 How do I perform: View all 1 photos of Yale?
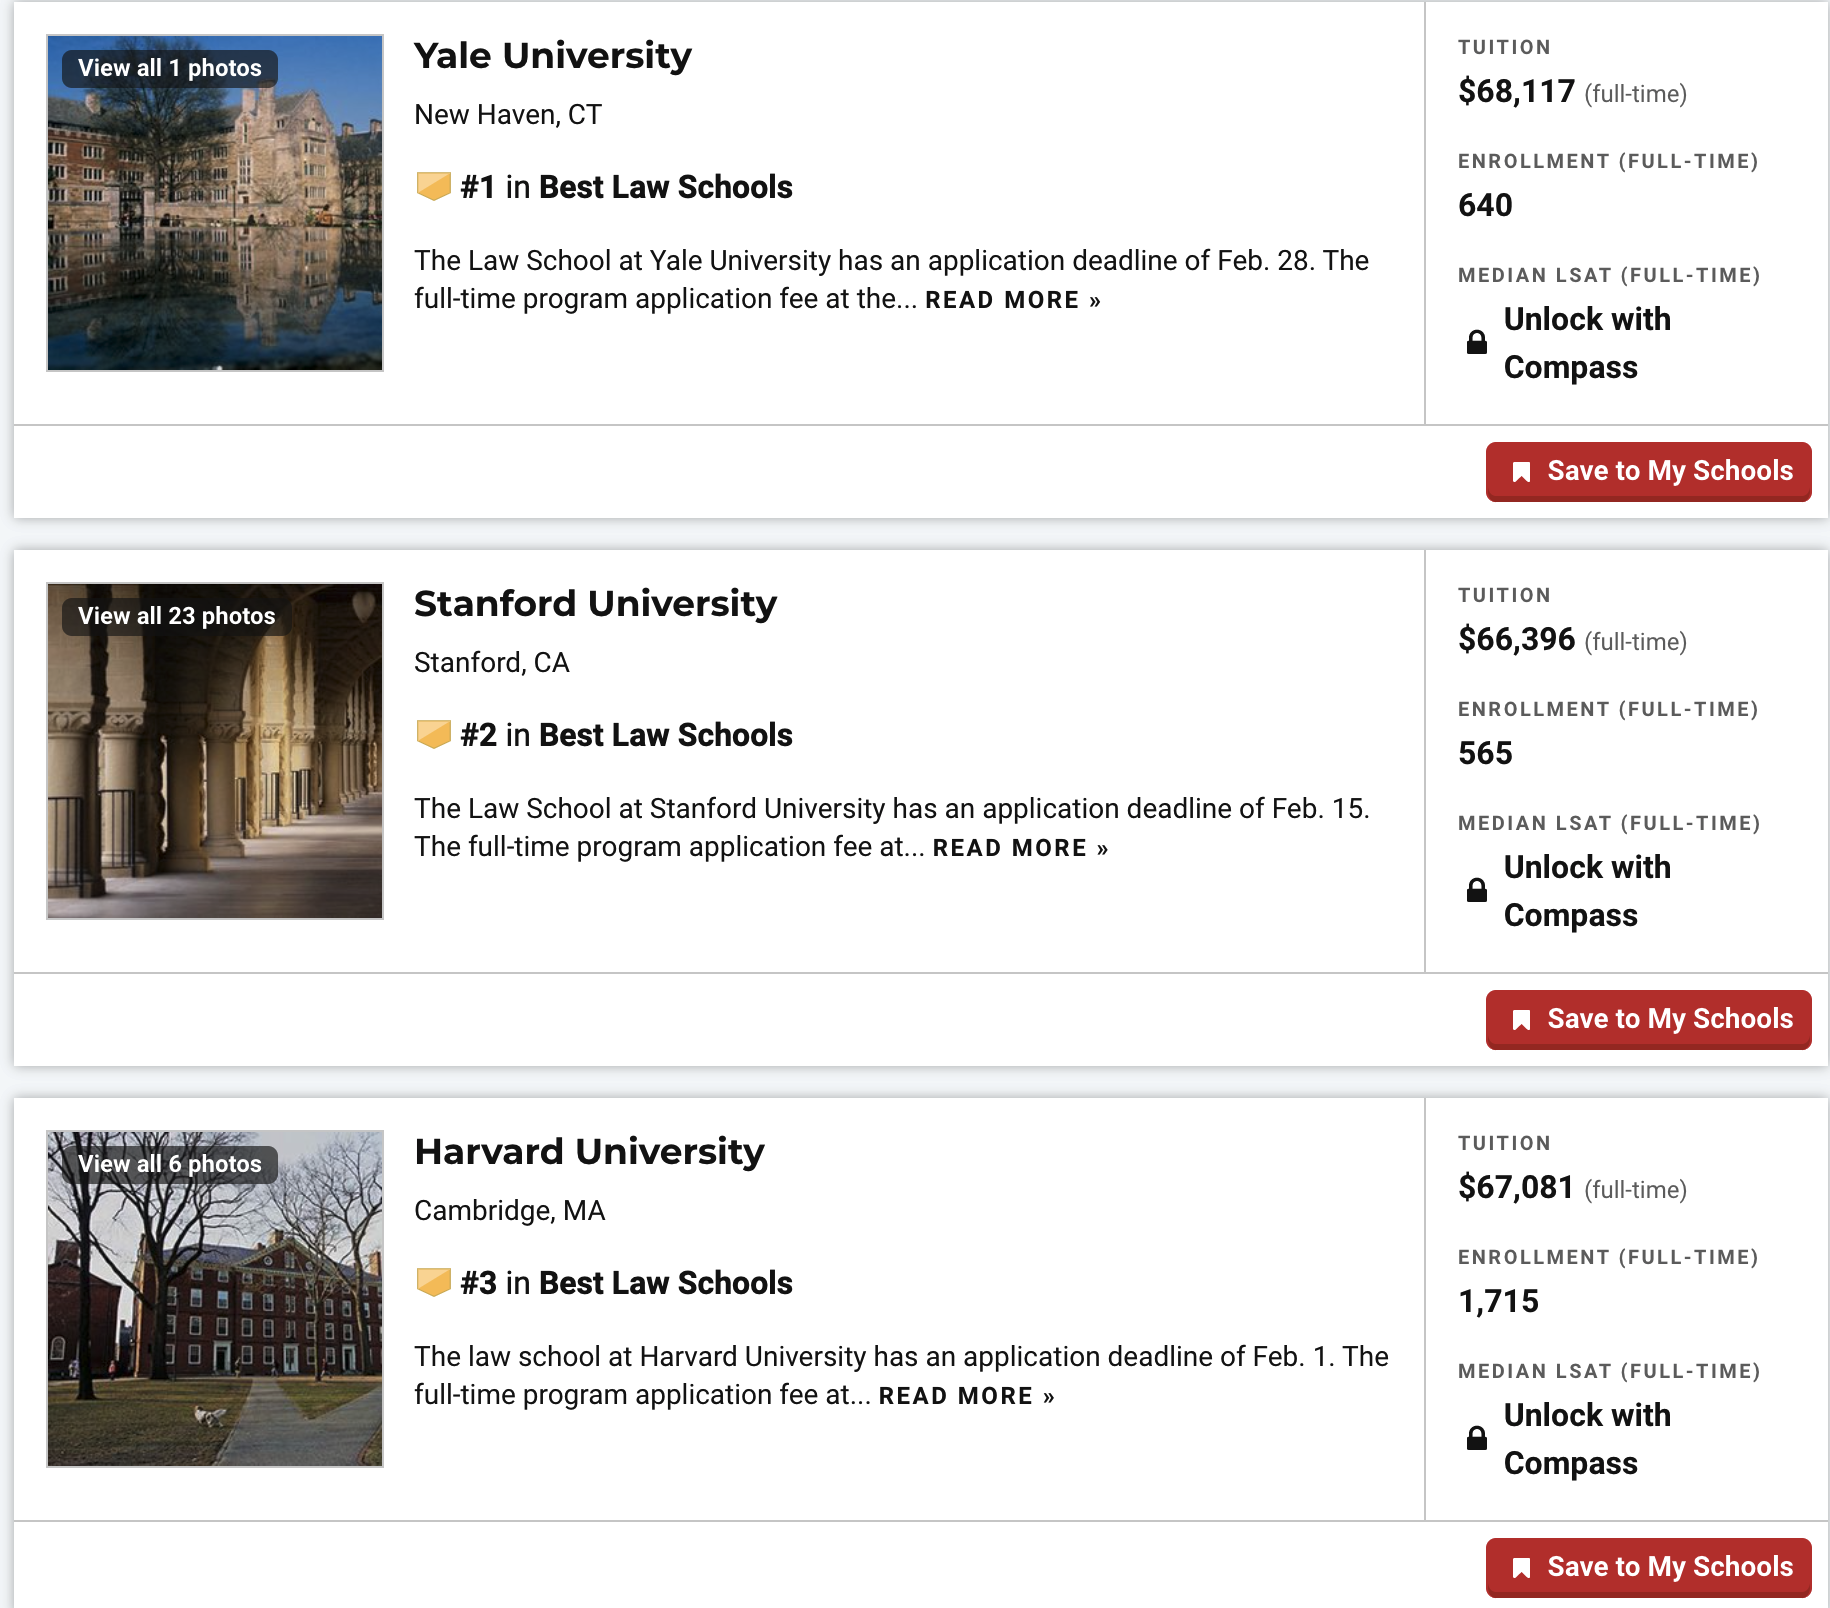[x=170, y=68]
